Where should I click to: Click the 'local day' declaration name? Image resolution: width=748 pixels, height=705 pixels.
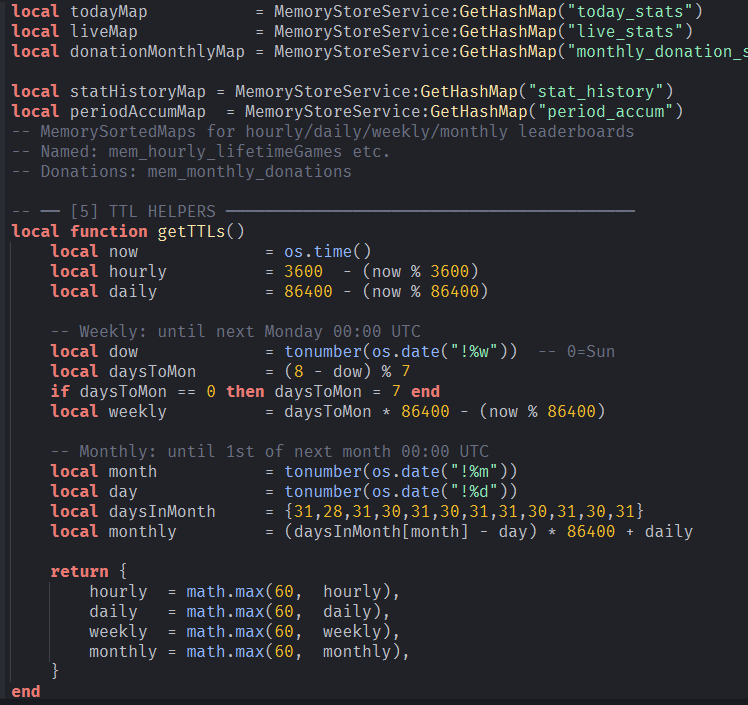(x=123, y=491)
